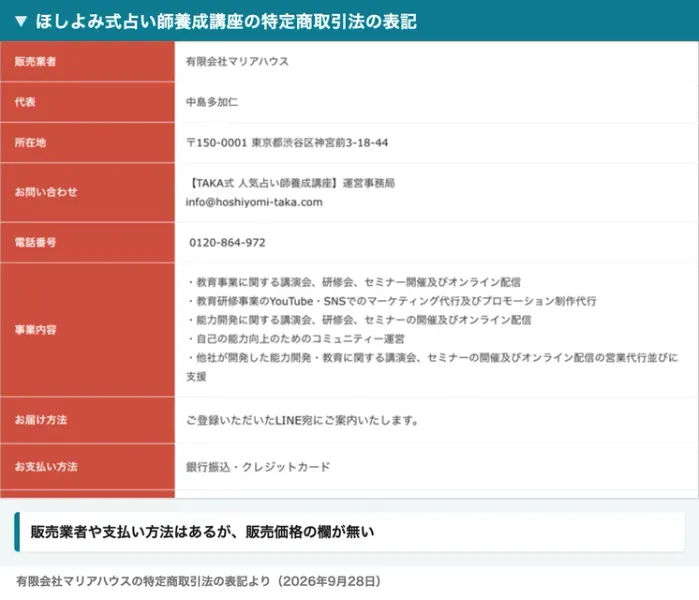The width and height of the screenshot is (699, 600).
Task: Click the heading ほしよみ式占い師養成講座の特定商取引法の表記
Action: click(x=226, y=21)
